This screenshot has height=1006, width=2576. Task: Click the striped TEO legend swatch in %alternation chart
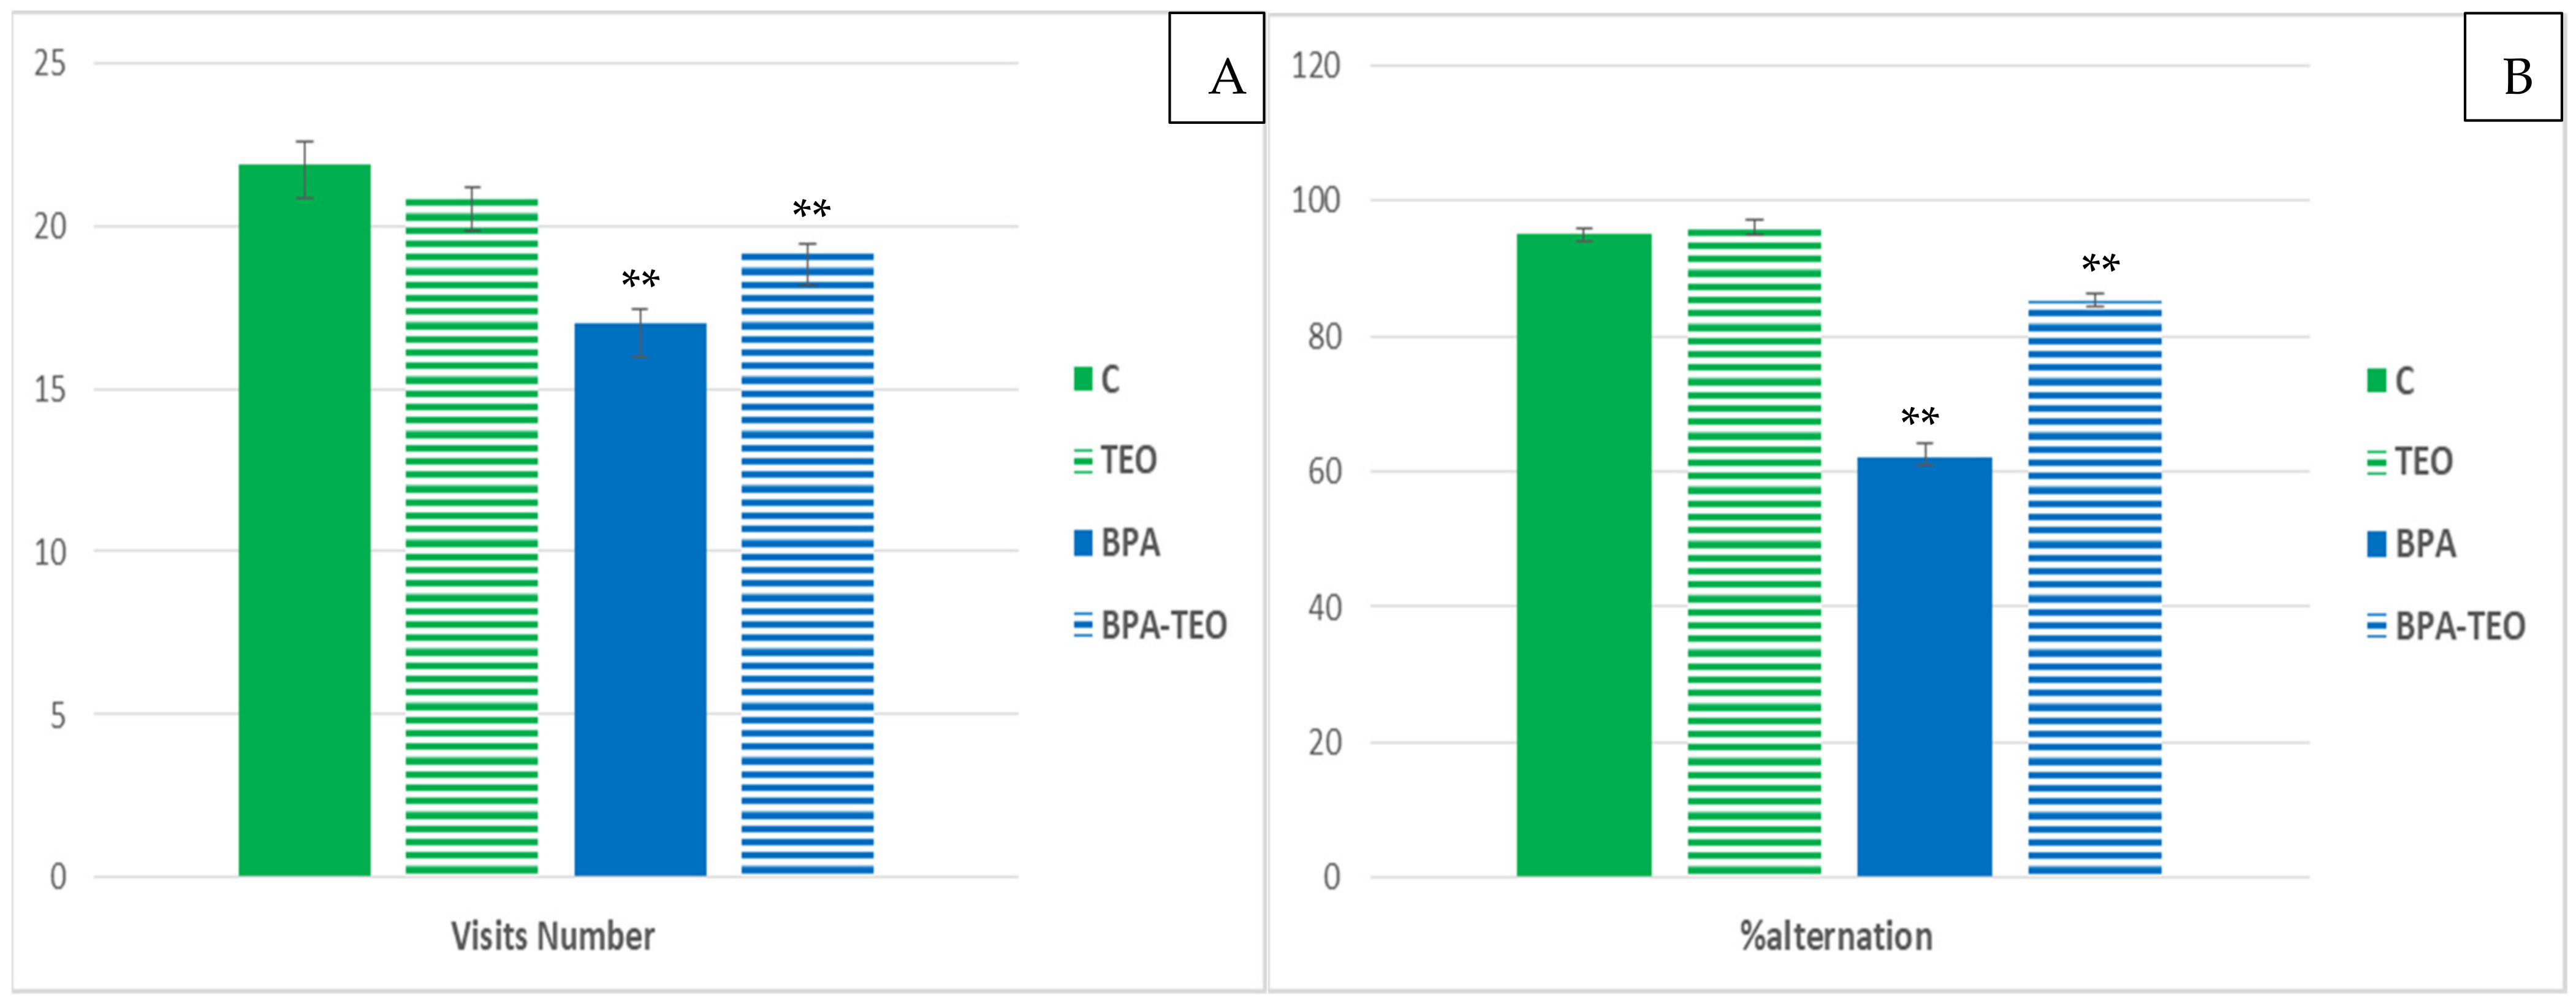pos(2377,462)
